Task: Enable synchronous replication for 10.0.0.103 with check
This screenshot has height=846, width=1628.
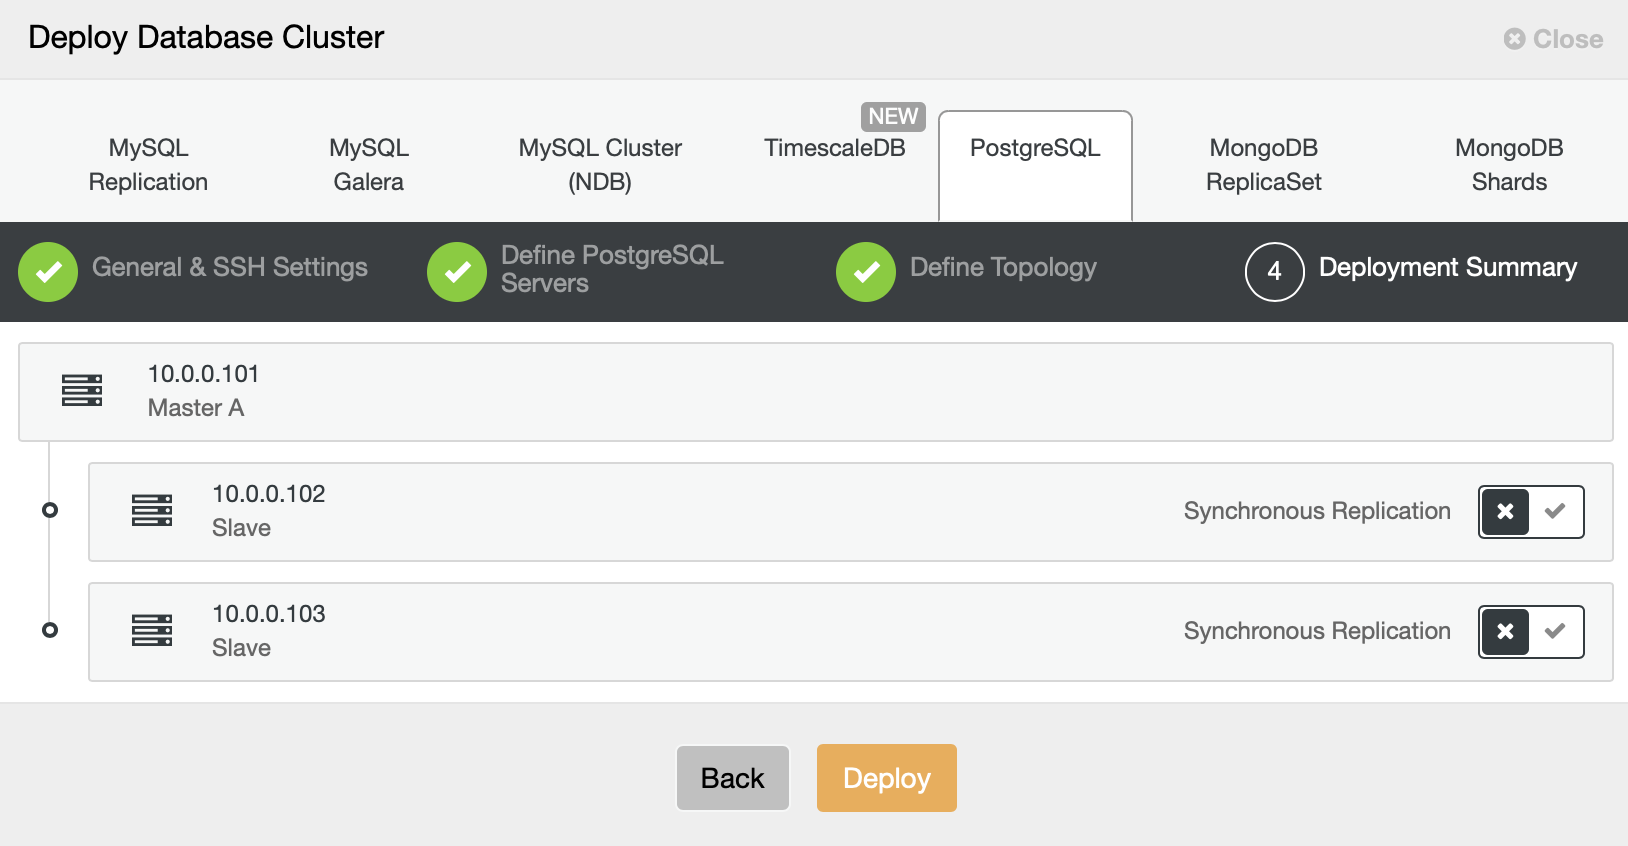Action: pos(1555,632)
